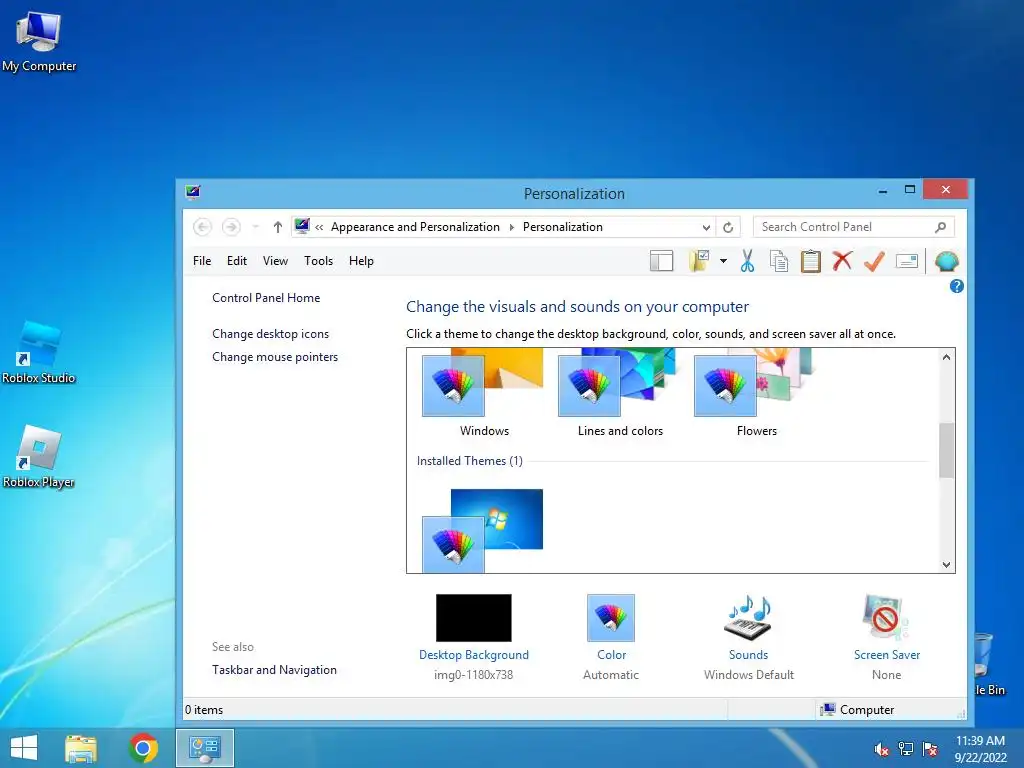The image size is (1024, 768).
Task: Click the Search Control Panel field
Action: click(854, 227)
